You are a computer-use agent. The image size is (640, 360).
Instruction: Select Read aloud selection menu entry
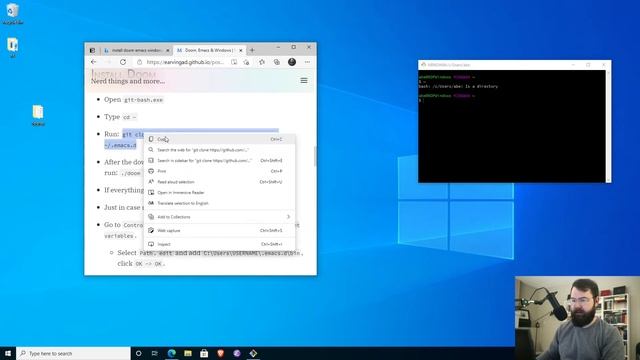point(219,182)
